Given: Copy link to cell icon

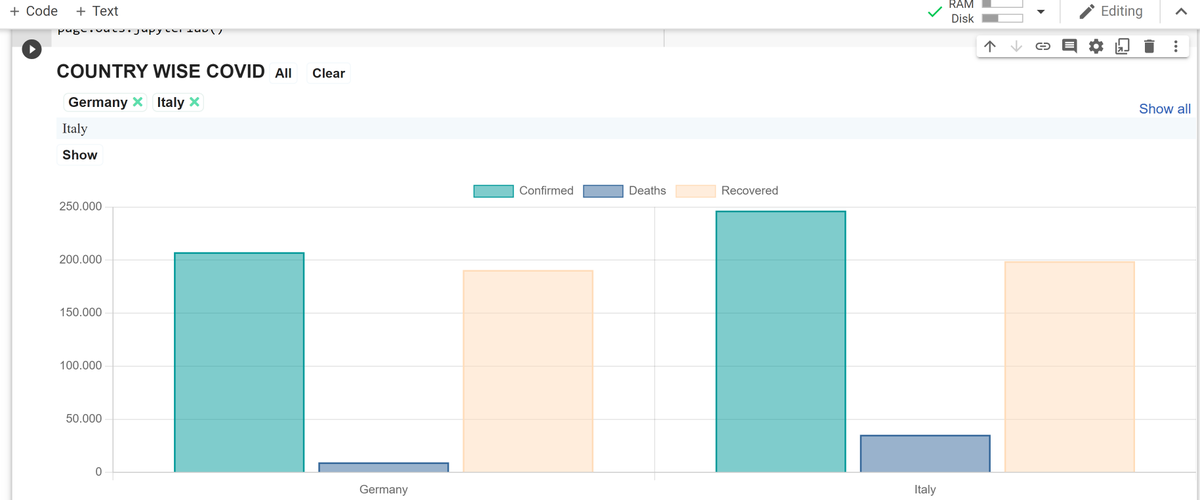Looking at the screenshot, I should [x=1042, y=46].
